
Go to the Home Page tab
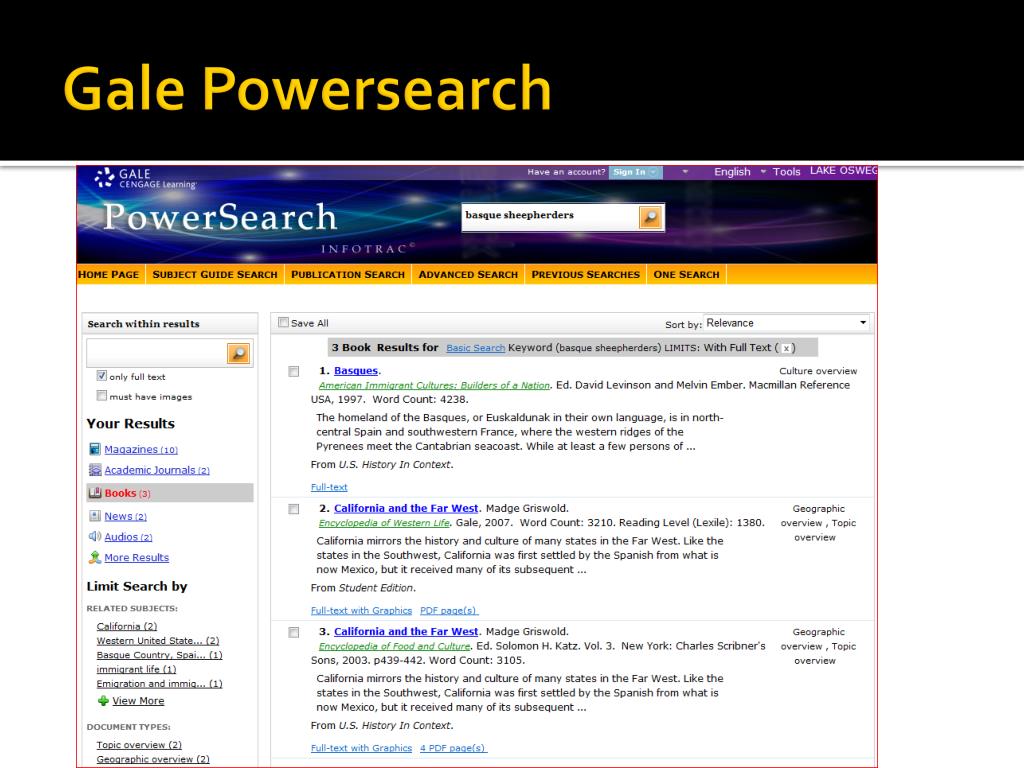point(108,274)
